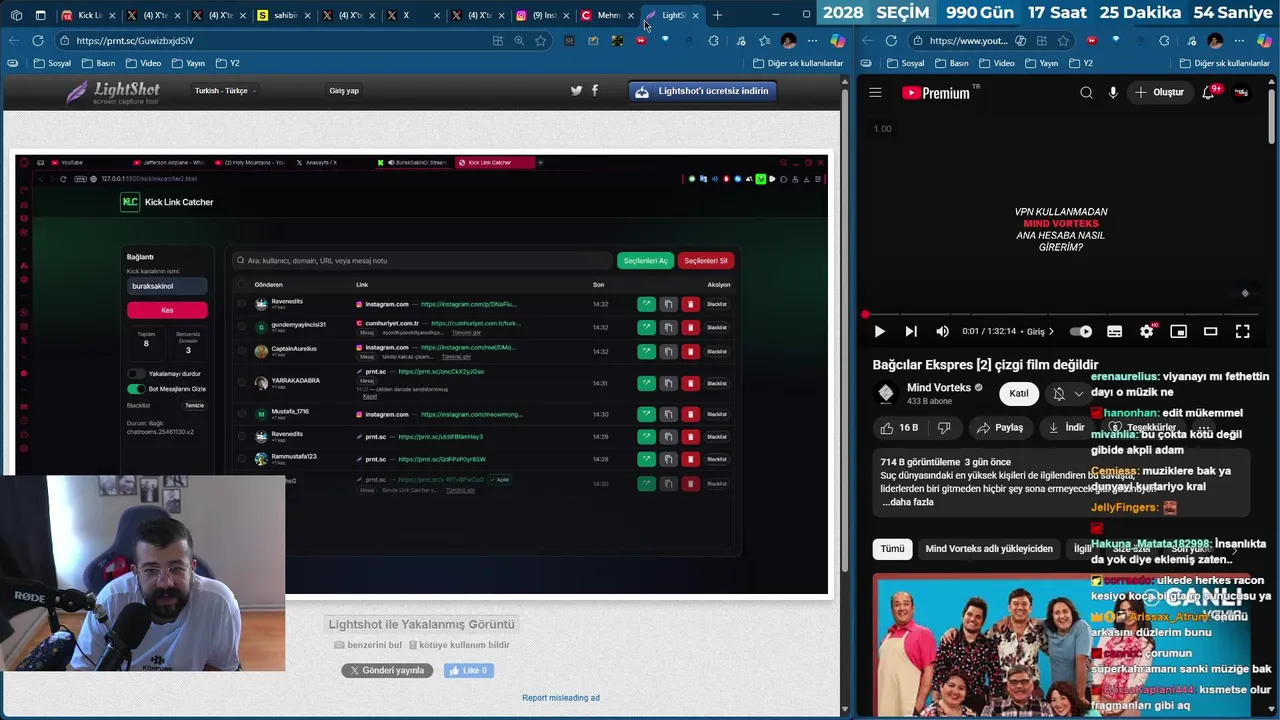Switch to Instagram (9) browser tab
The width and height of the screenshot is (1280, 720).
tap(544, 15)
